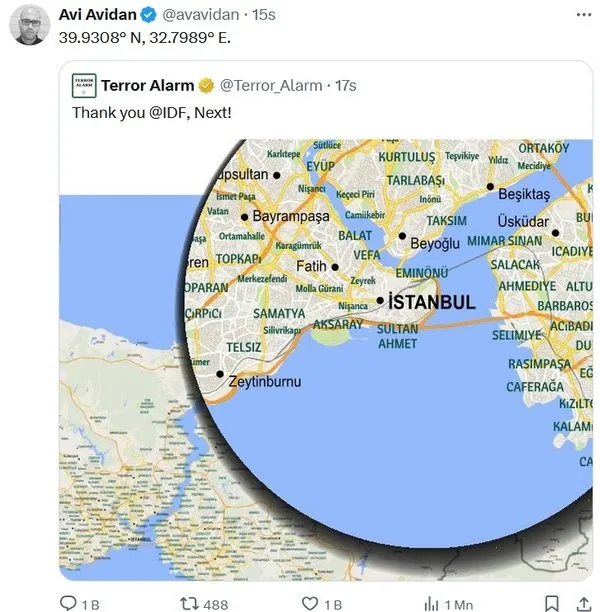This screenshot has height=612, width=600.
Task: Open the three-dot more options menu
Action: click(584, 17)
